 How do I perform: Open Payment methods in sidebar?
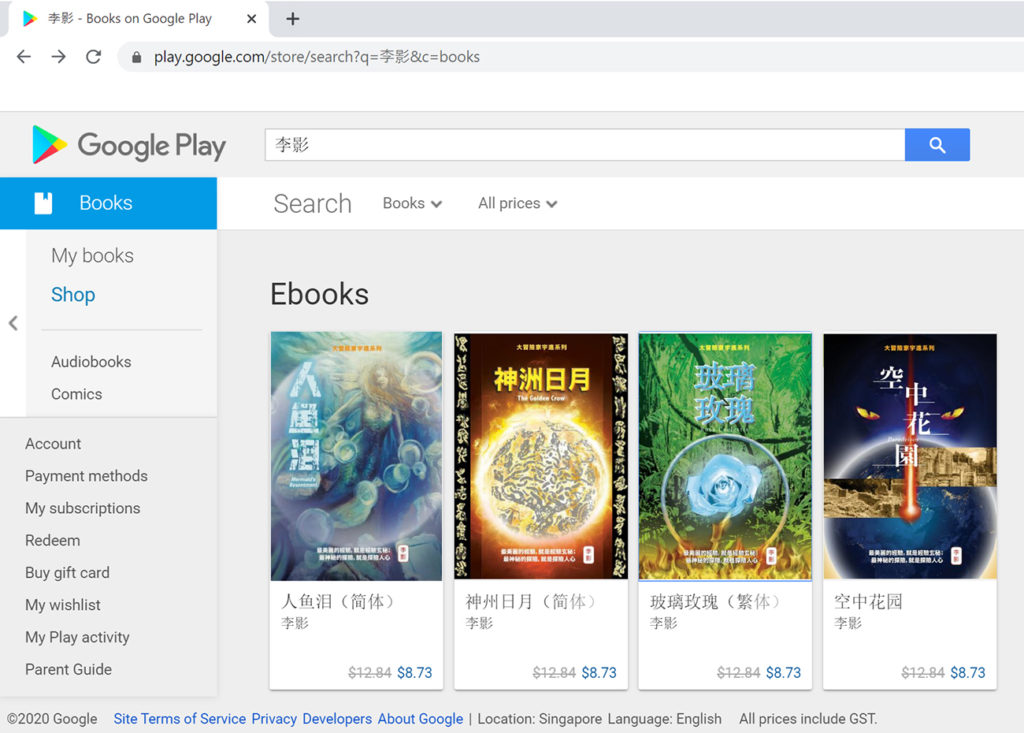point(86,476)
